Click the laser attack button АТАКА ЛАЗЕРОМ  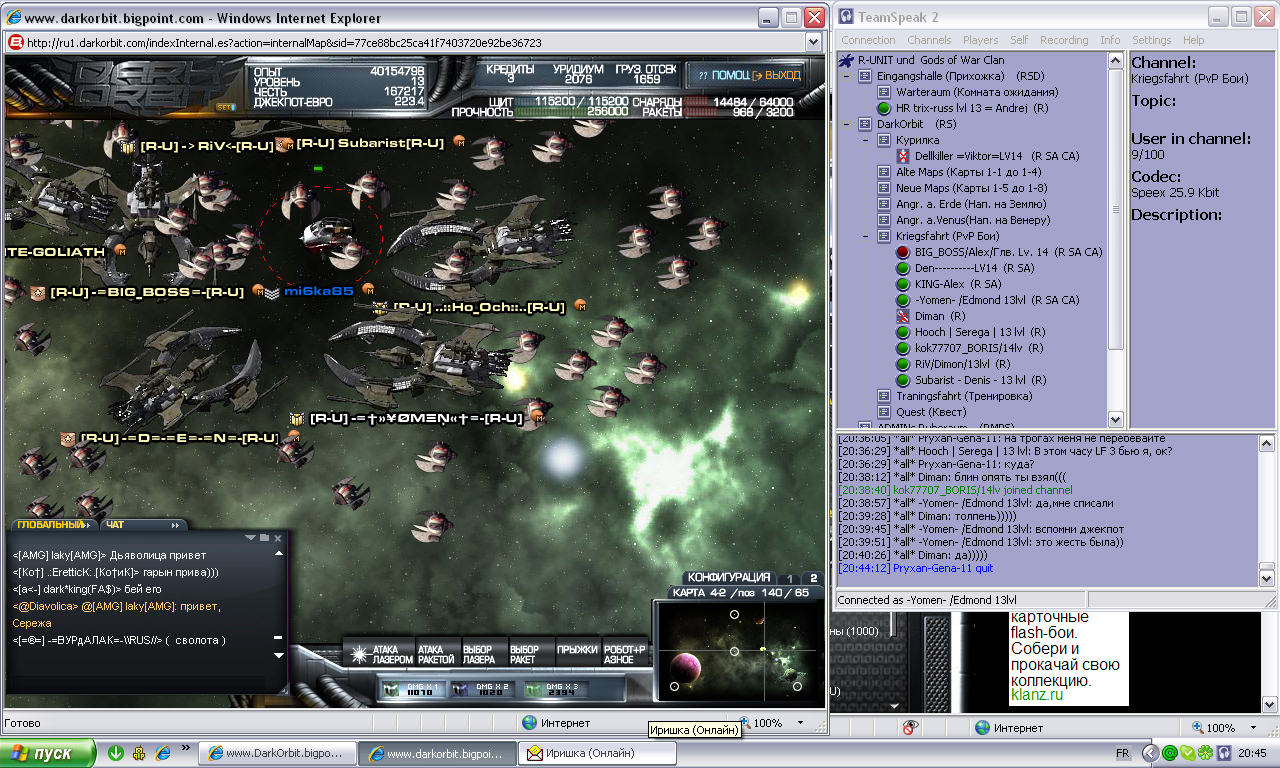381,655
